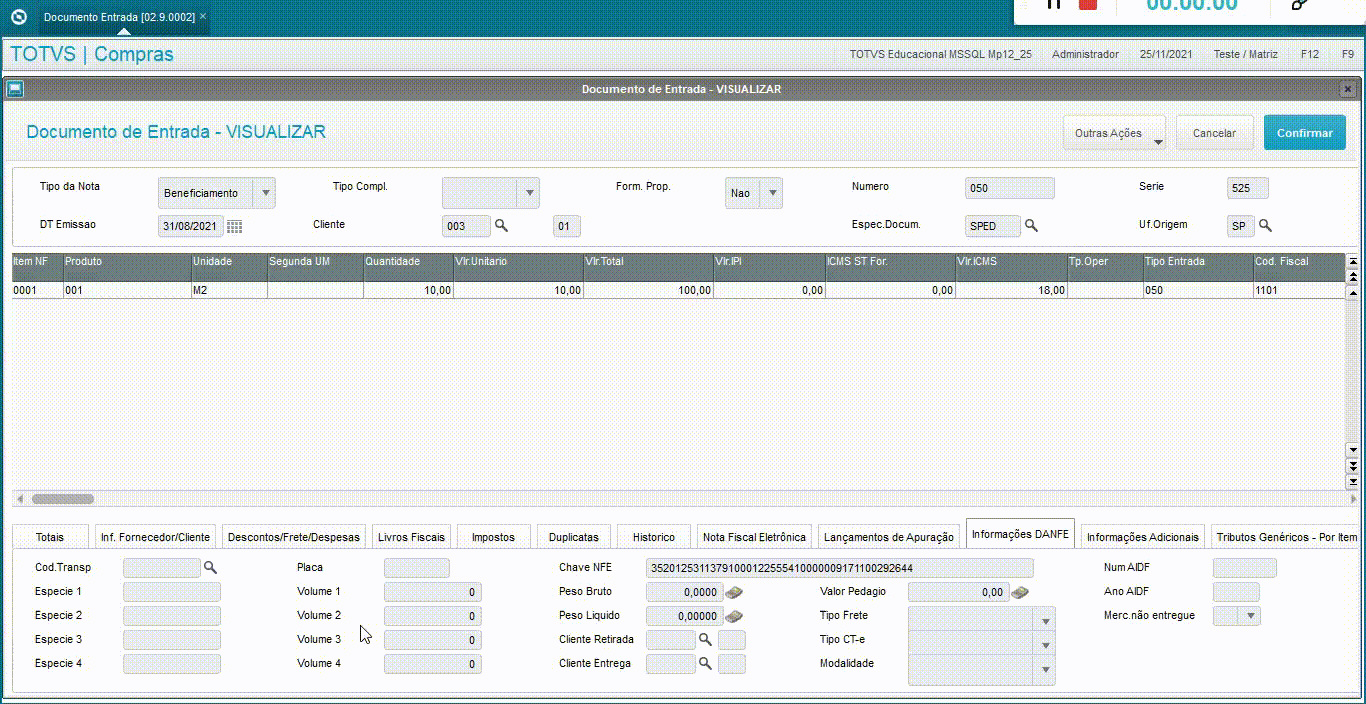This screenshot has height=704, width=1366.
Task: Switch to the Livros Fiscais tab
Action: [411, 537]
